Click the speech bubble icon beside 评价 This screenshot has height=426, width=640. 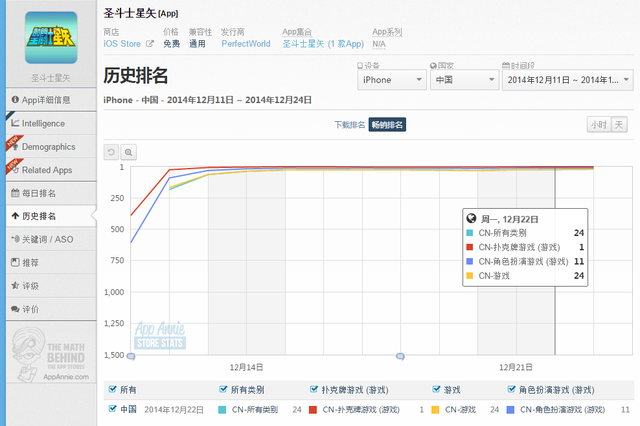[x=15, y=309]
